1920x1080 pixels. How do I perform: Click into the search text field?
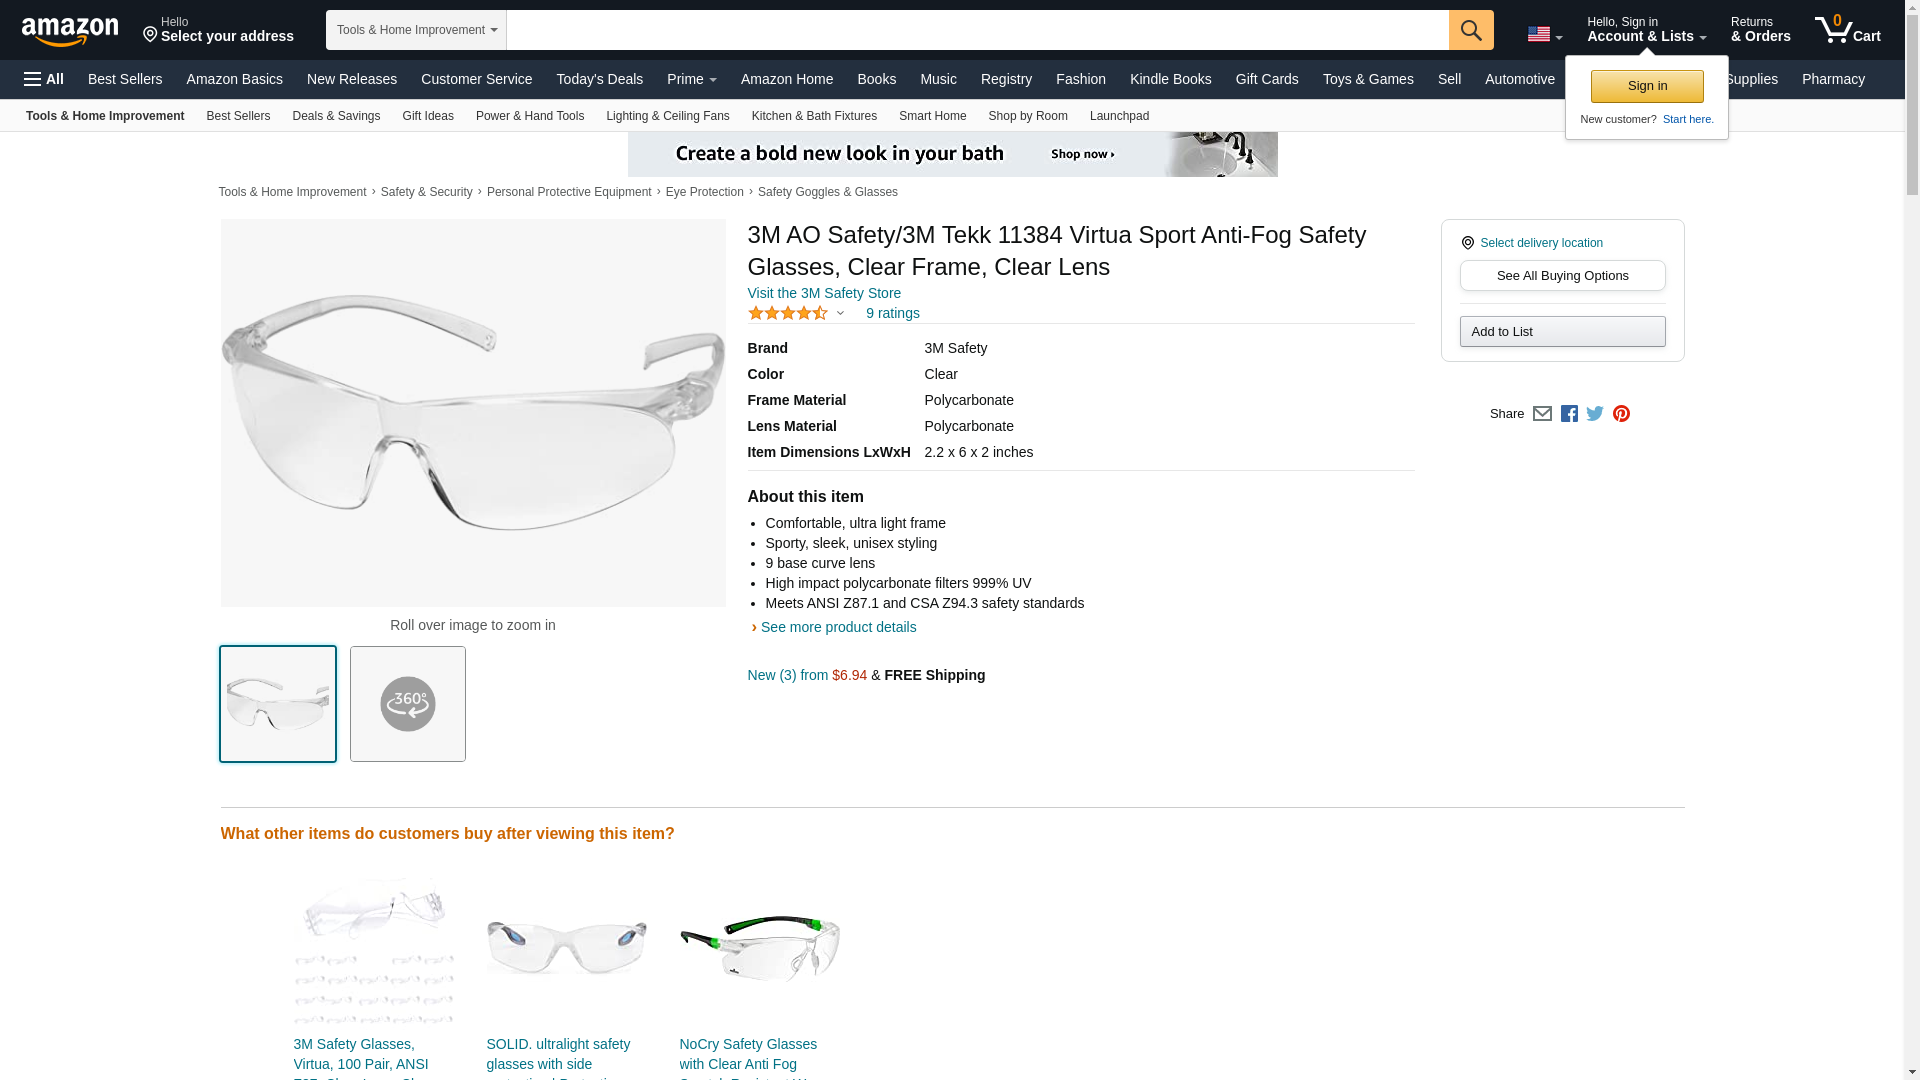976,30
